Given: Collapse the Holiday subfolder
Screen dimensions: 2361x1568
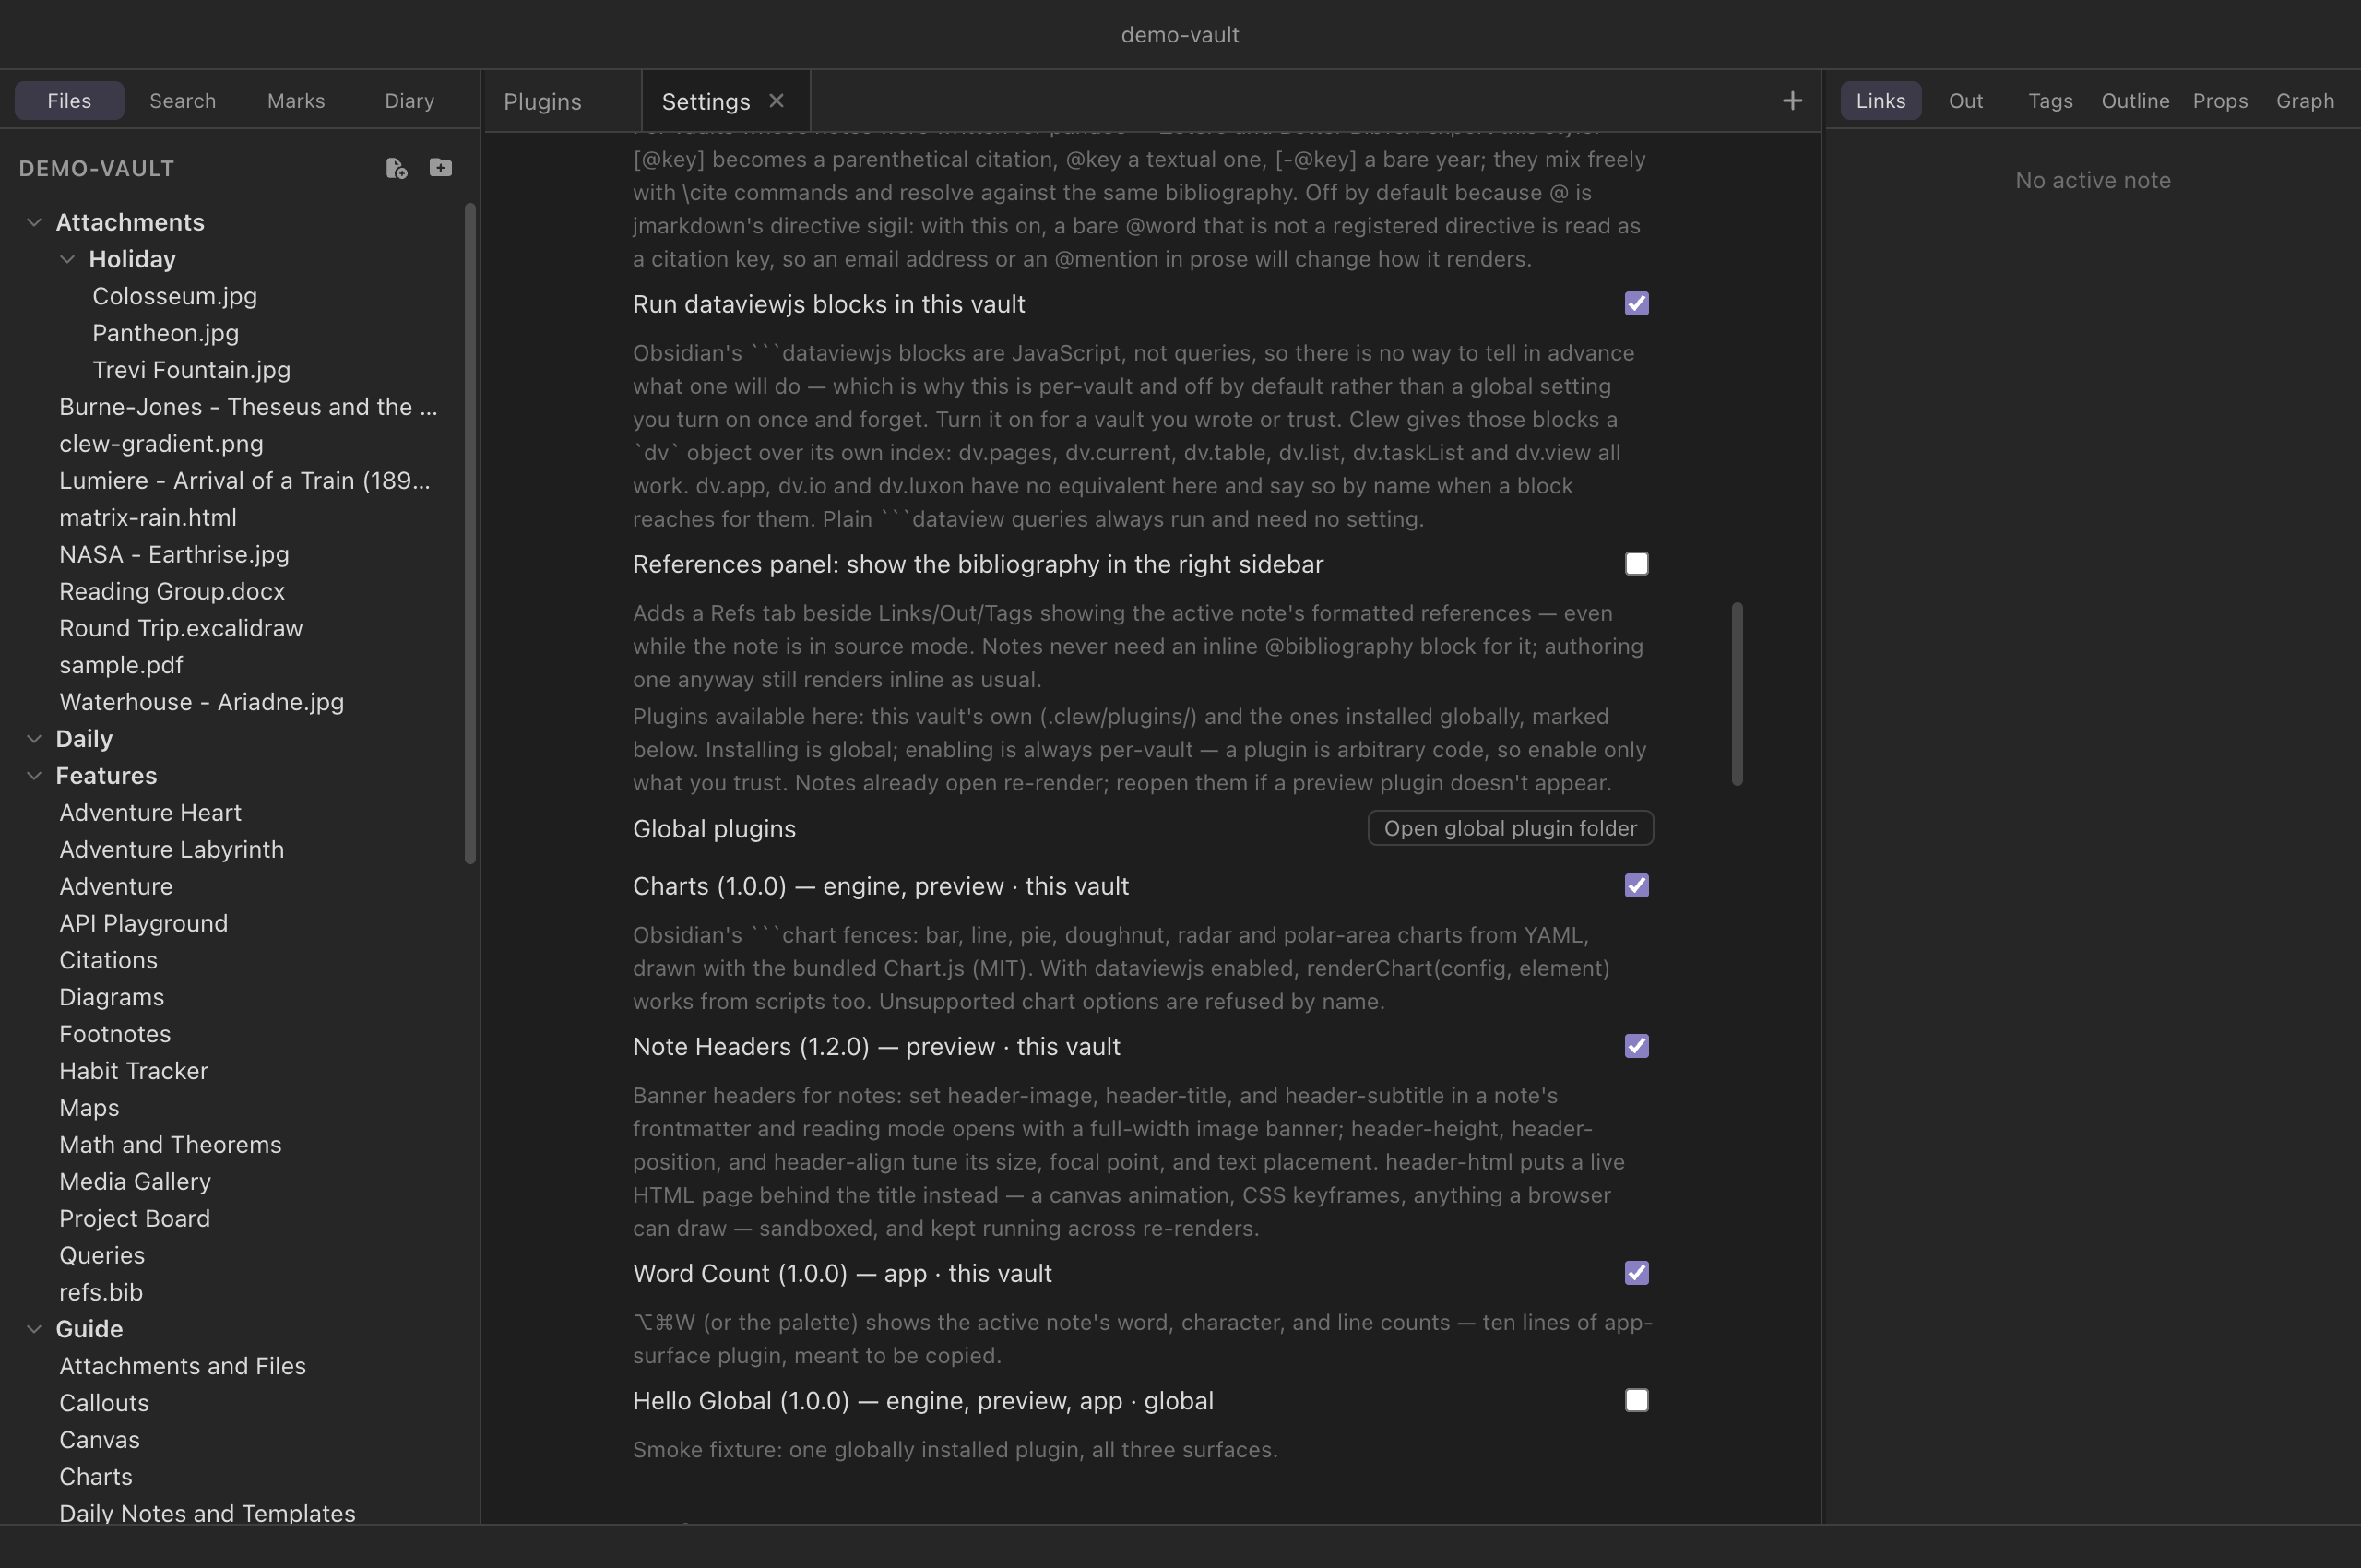Looking at the screenshot, I should pyautogui.click(x=67, y=259).
